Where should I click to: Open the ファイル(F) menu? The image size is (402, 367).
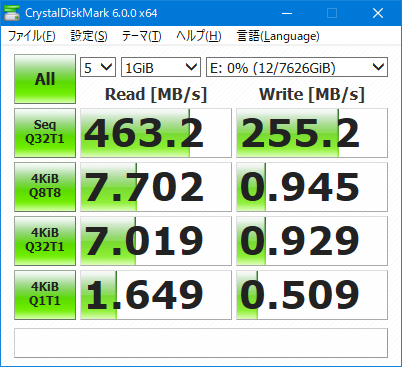31,36
